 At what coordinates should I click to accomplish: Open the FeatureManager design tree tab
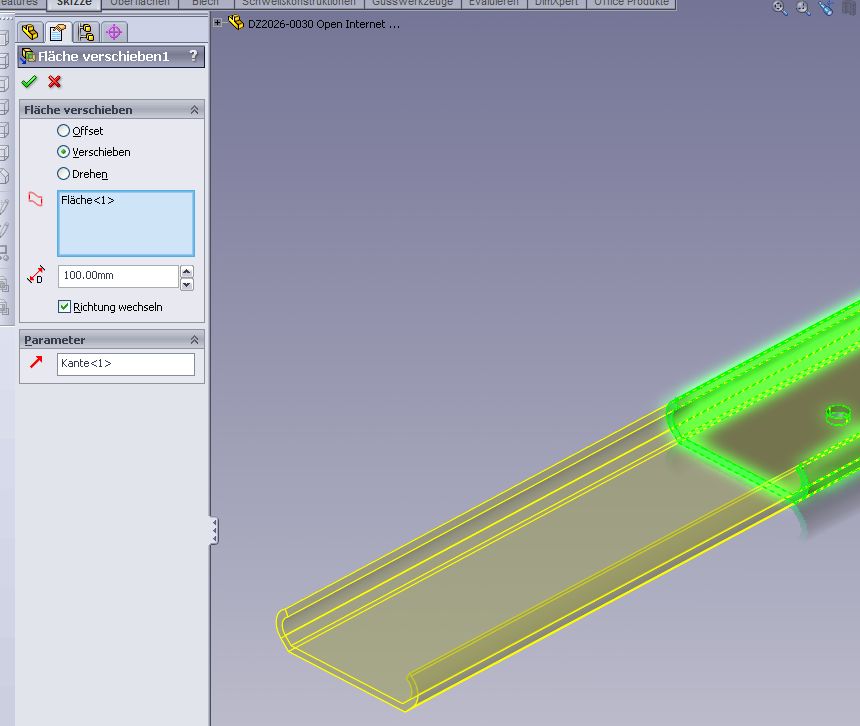tap(30, 32)
